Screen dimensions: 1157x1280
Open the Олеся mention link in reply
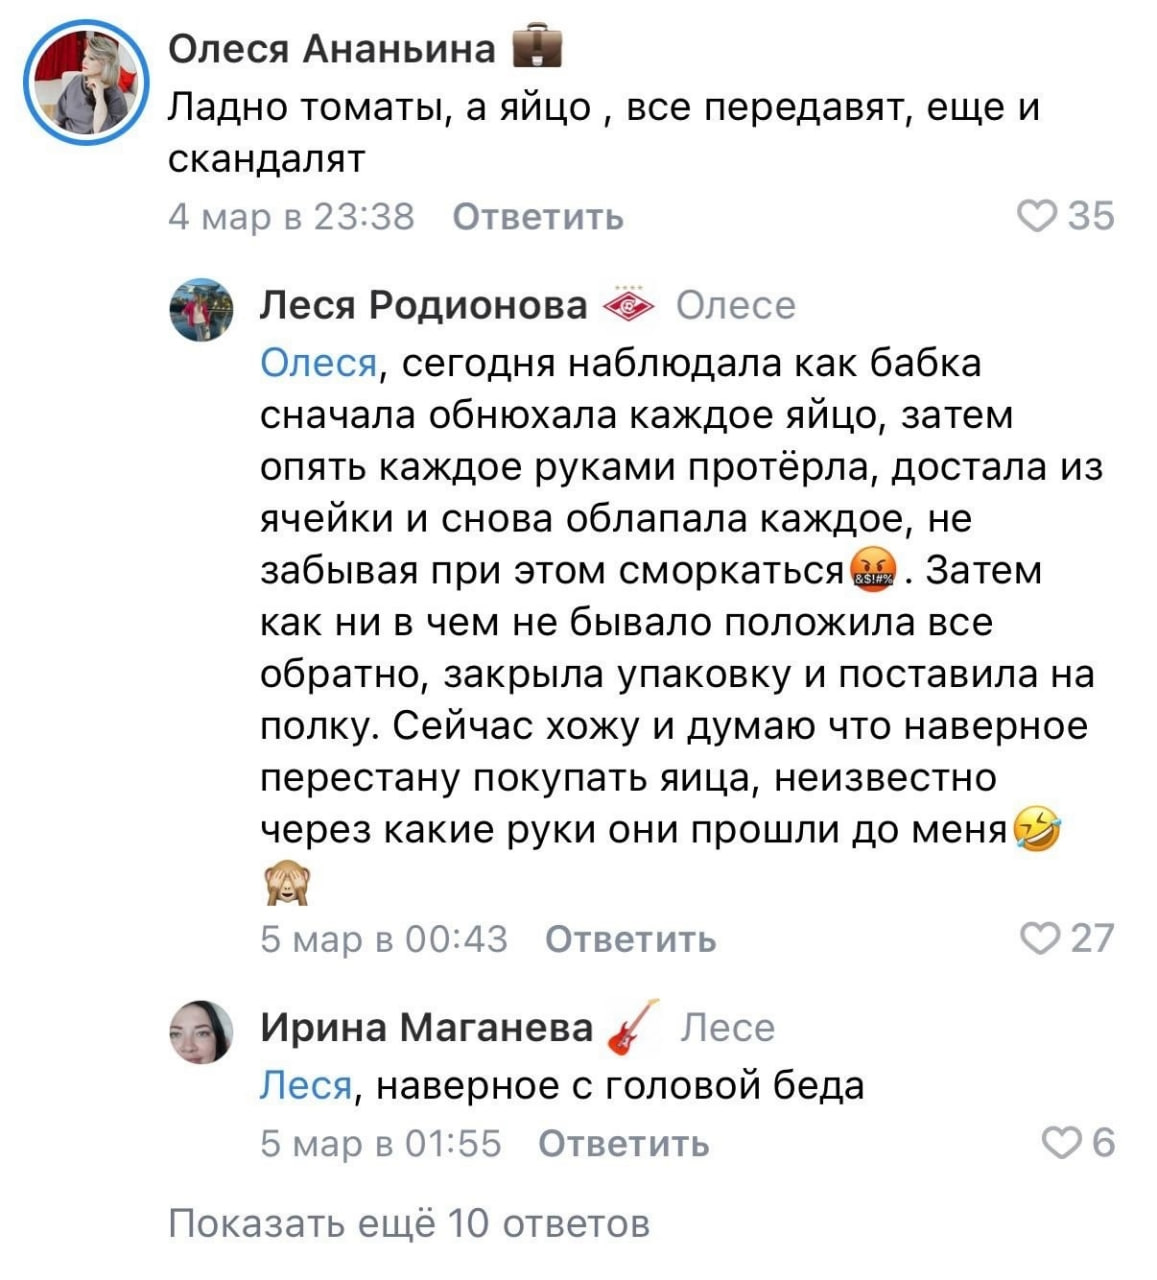tap(319, 363)
